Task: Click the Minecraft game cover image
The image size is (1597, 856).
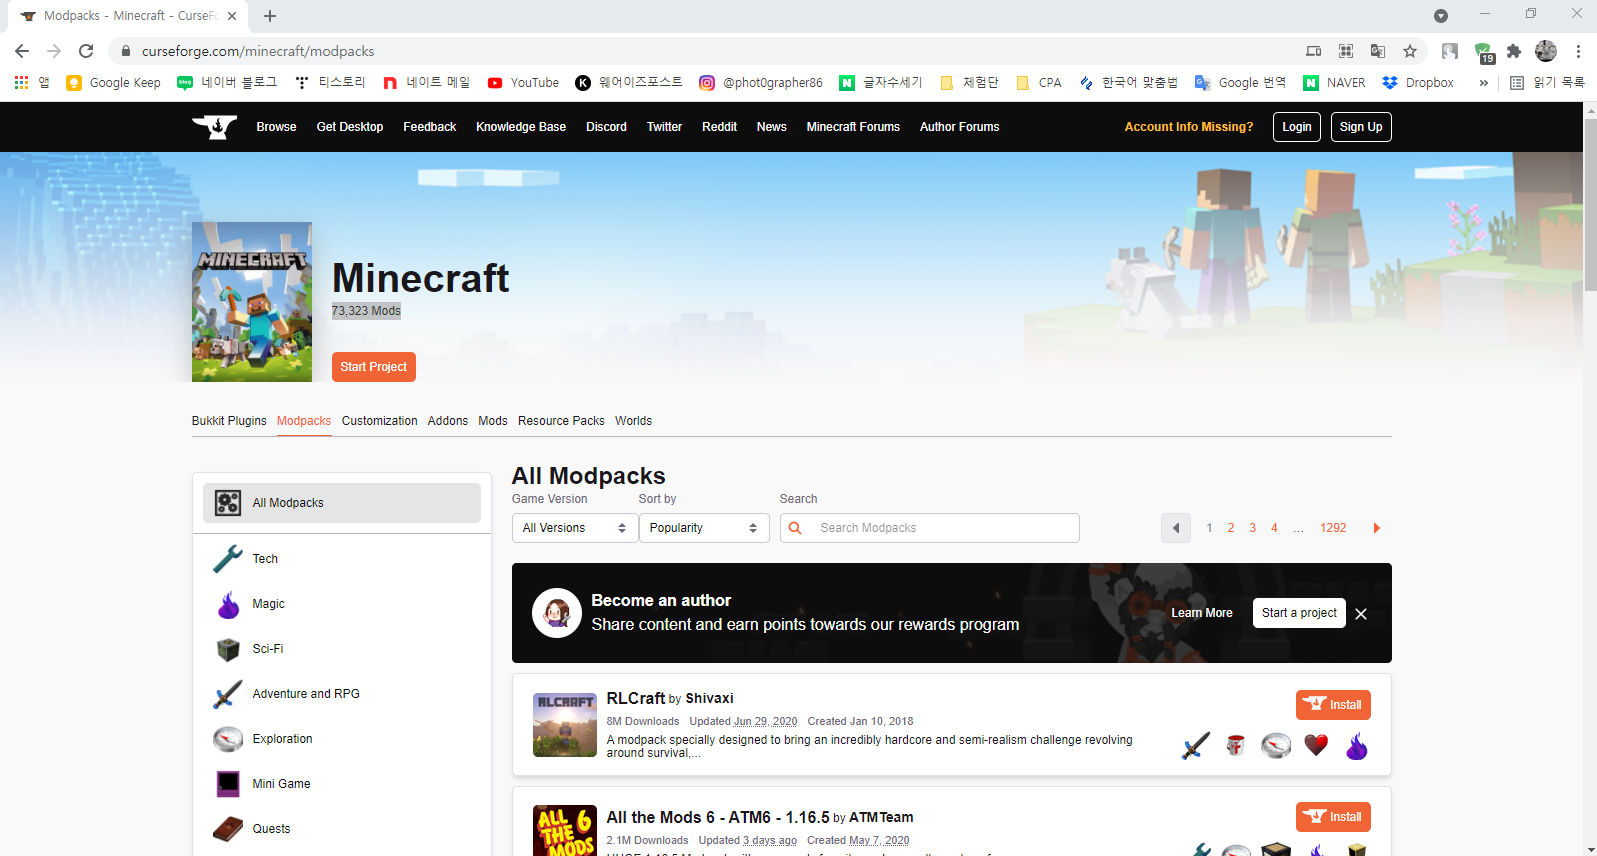Action: click(x=252, y=302)
